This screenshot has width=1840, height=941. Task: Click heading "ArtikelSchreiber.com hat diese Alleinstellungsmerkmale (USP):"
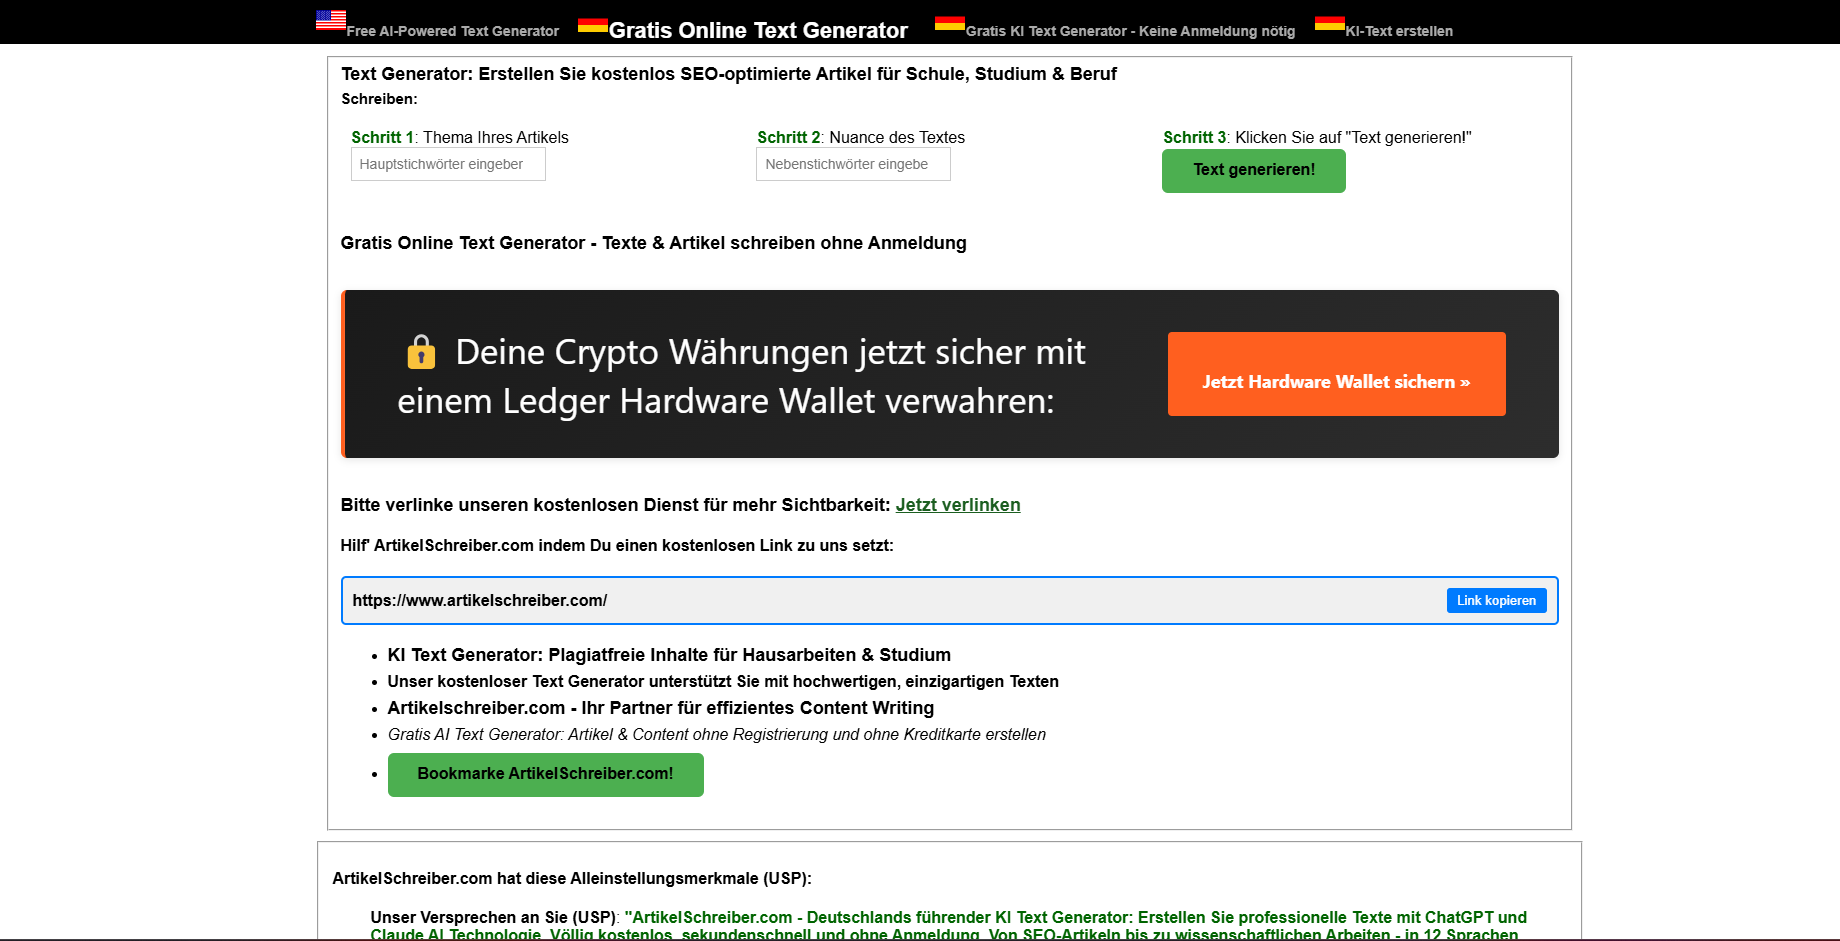[572, 878]
